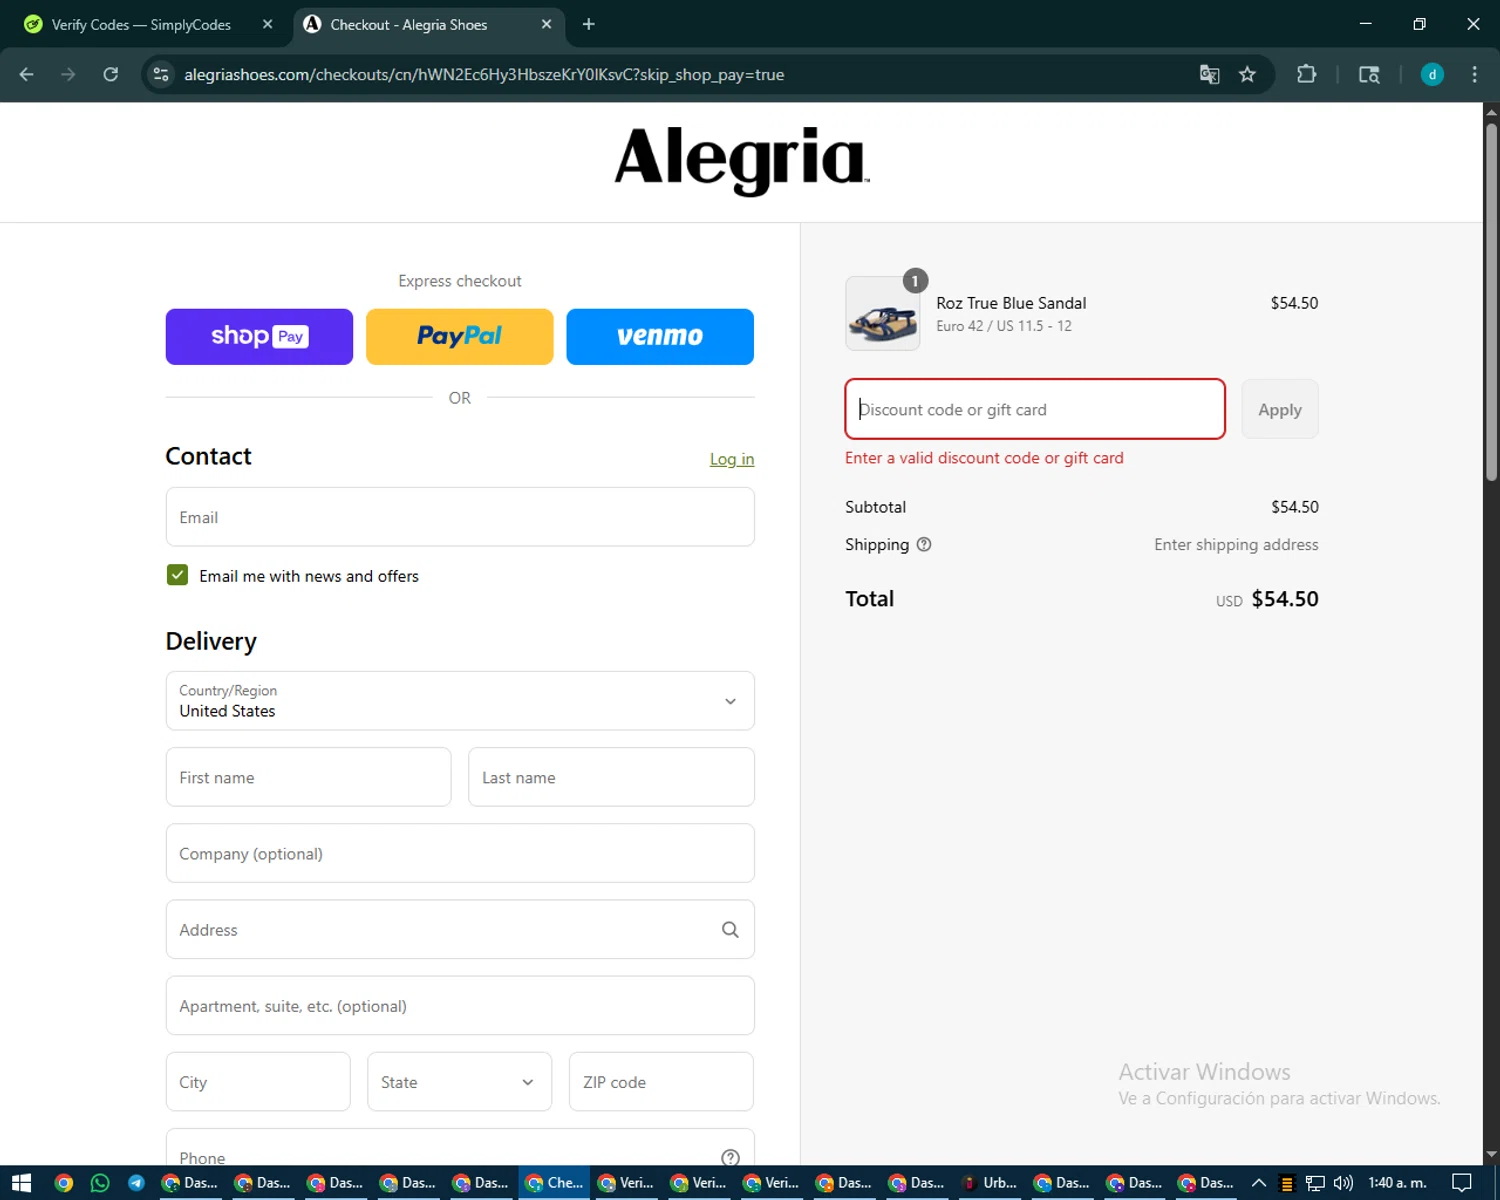The height and width of the screenshot is (1200, 1500).
Task: Switch to the 'Che...' taskbar window
Action: (x=554, y=1183)
